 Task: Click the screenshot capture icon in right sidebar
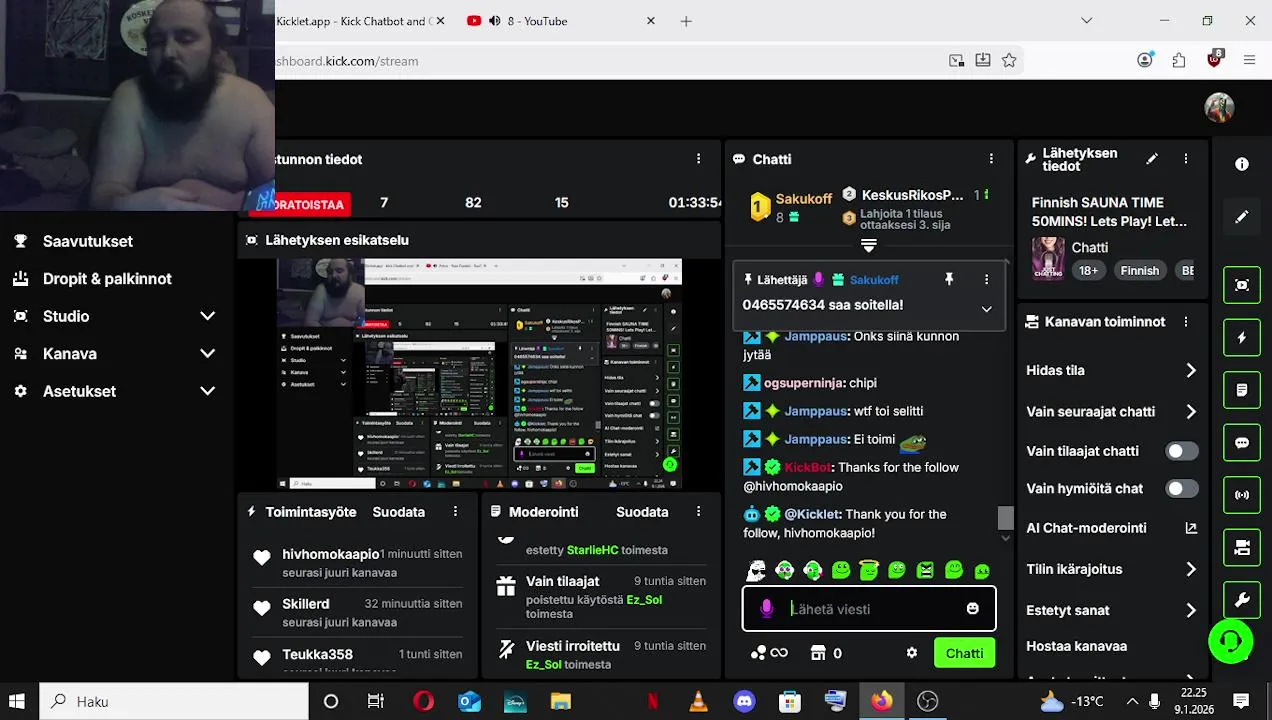coord(1242,285)
